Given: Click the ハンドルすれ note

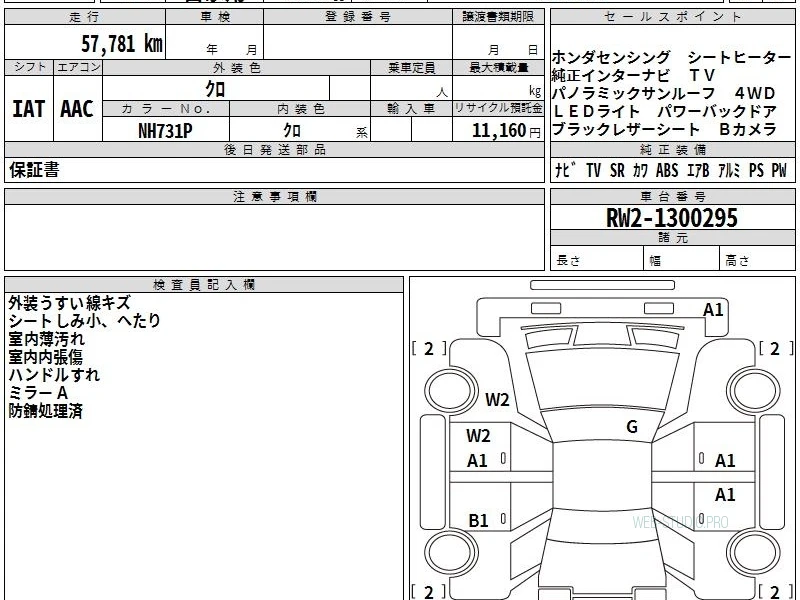Looking at the screenshot, I should 54,374.
